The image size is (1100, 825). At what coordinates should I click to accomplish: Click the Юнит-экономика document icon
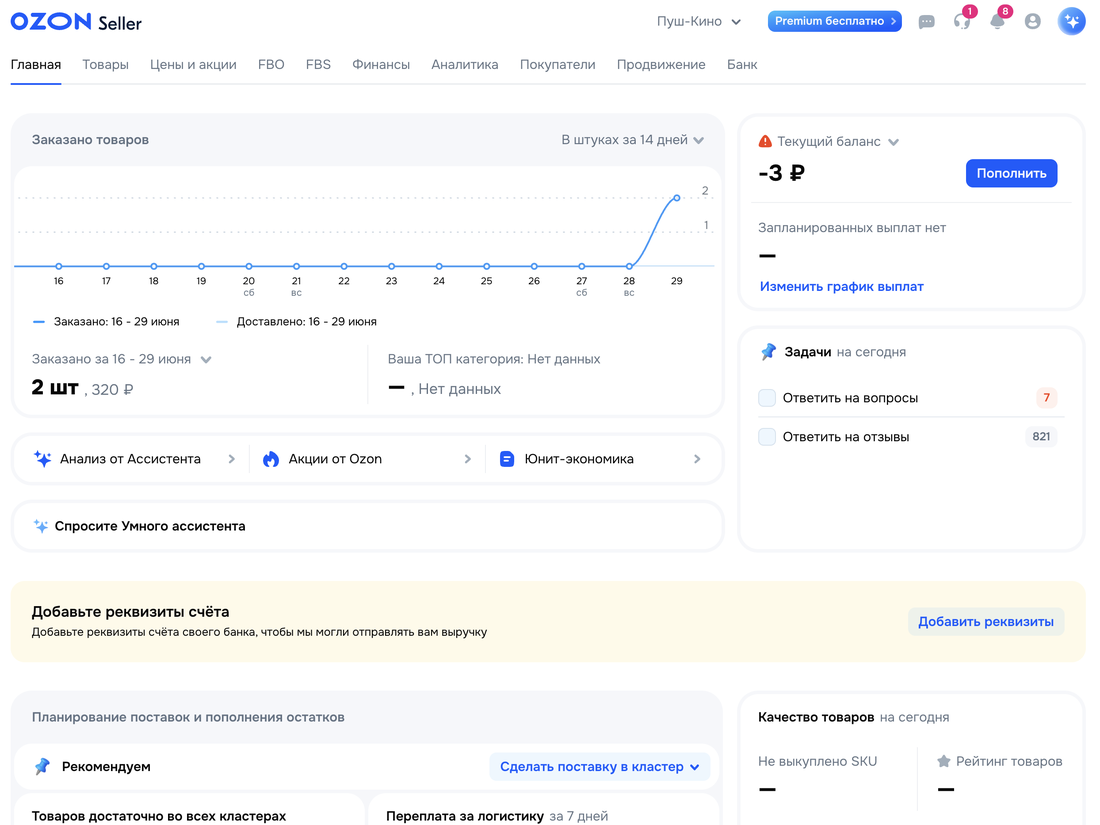507,459
